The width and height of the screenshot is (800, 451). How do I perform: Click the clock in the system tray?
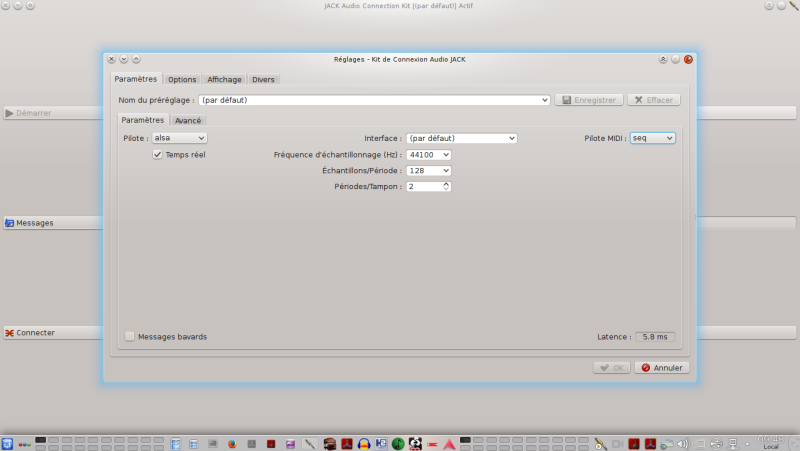click(x=771, y=442)
